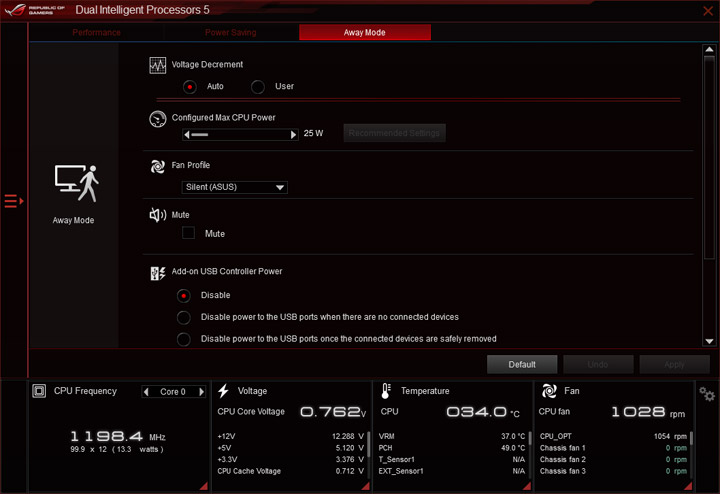Click the scrollbar down arrow
The image size is (720, 494).
tap(709, 341)
